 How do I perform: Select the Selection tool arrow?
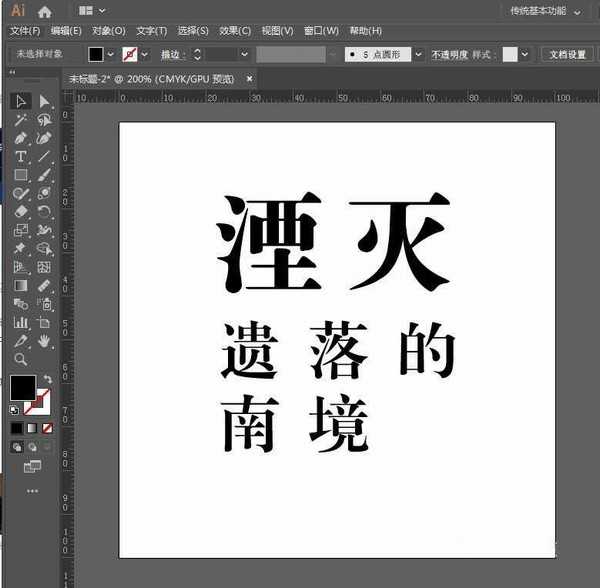[x=20, y=101]
